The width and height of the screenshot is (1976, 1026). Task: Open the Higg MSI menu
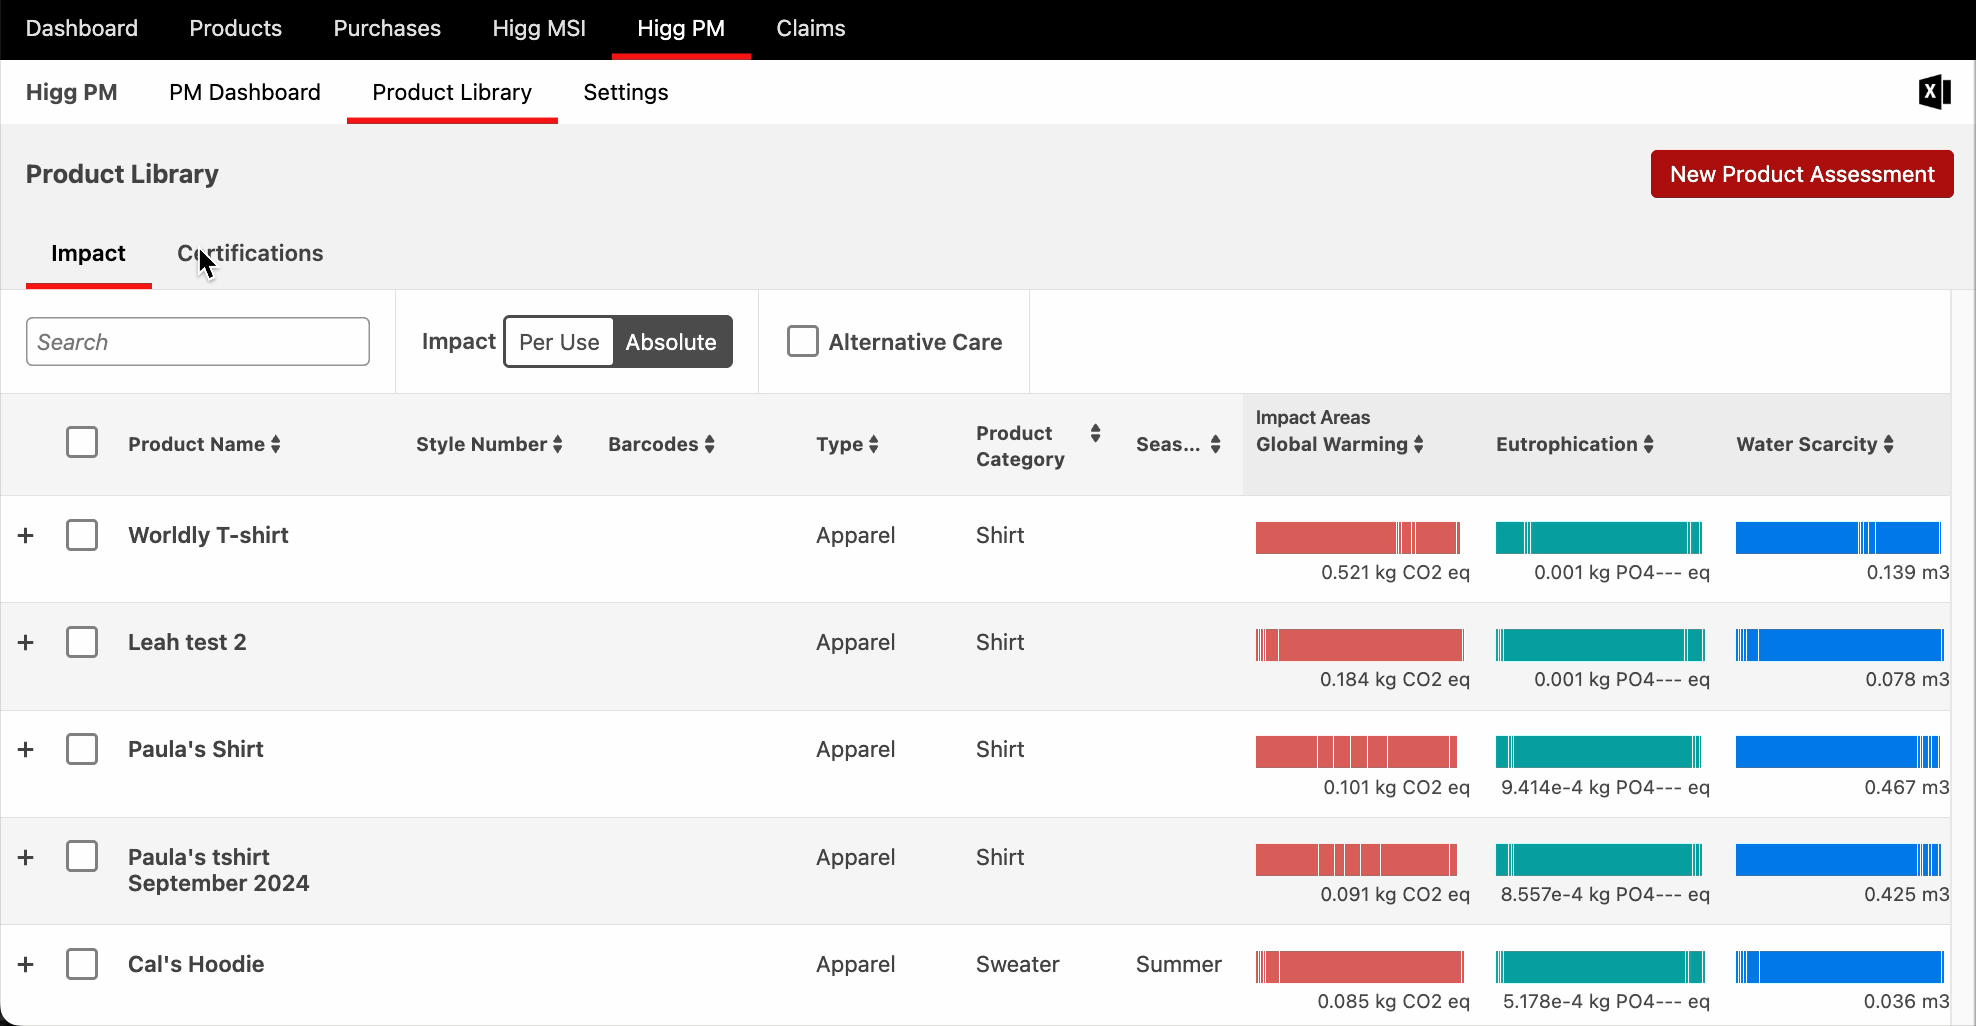(x=539, y=28)
